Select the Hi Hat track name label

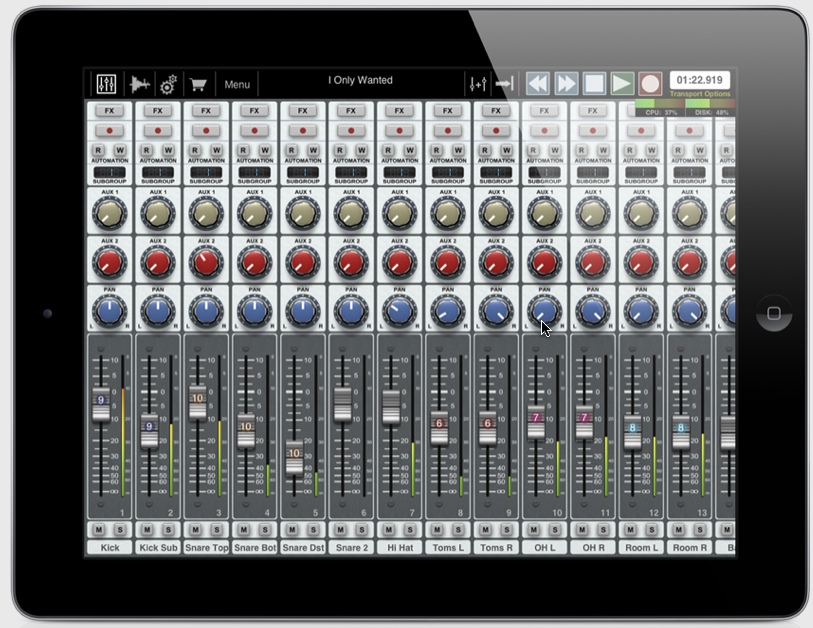pyautogui.click(x=399, y=548)
